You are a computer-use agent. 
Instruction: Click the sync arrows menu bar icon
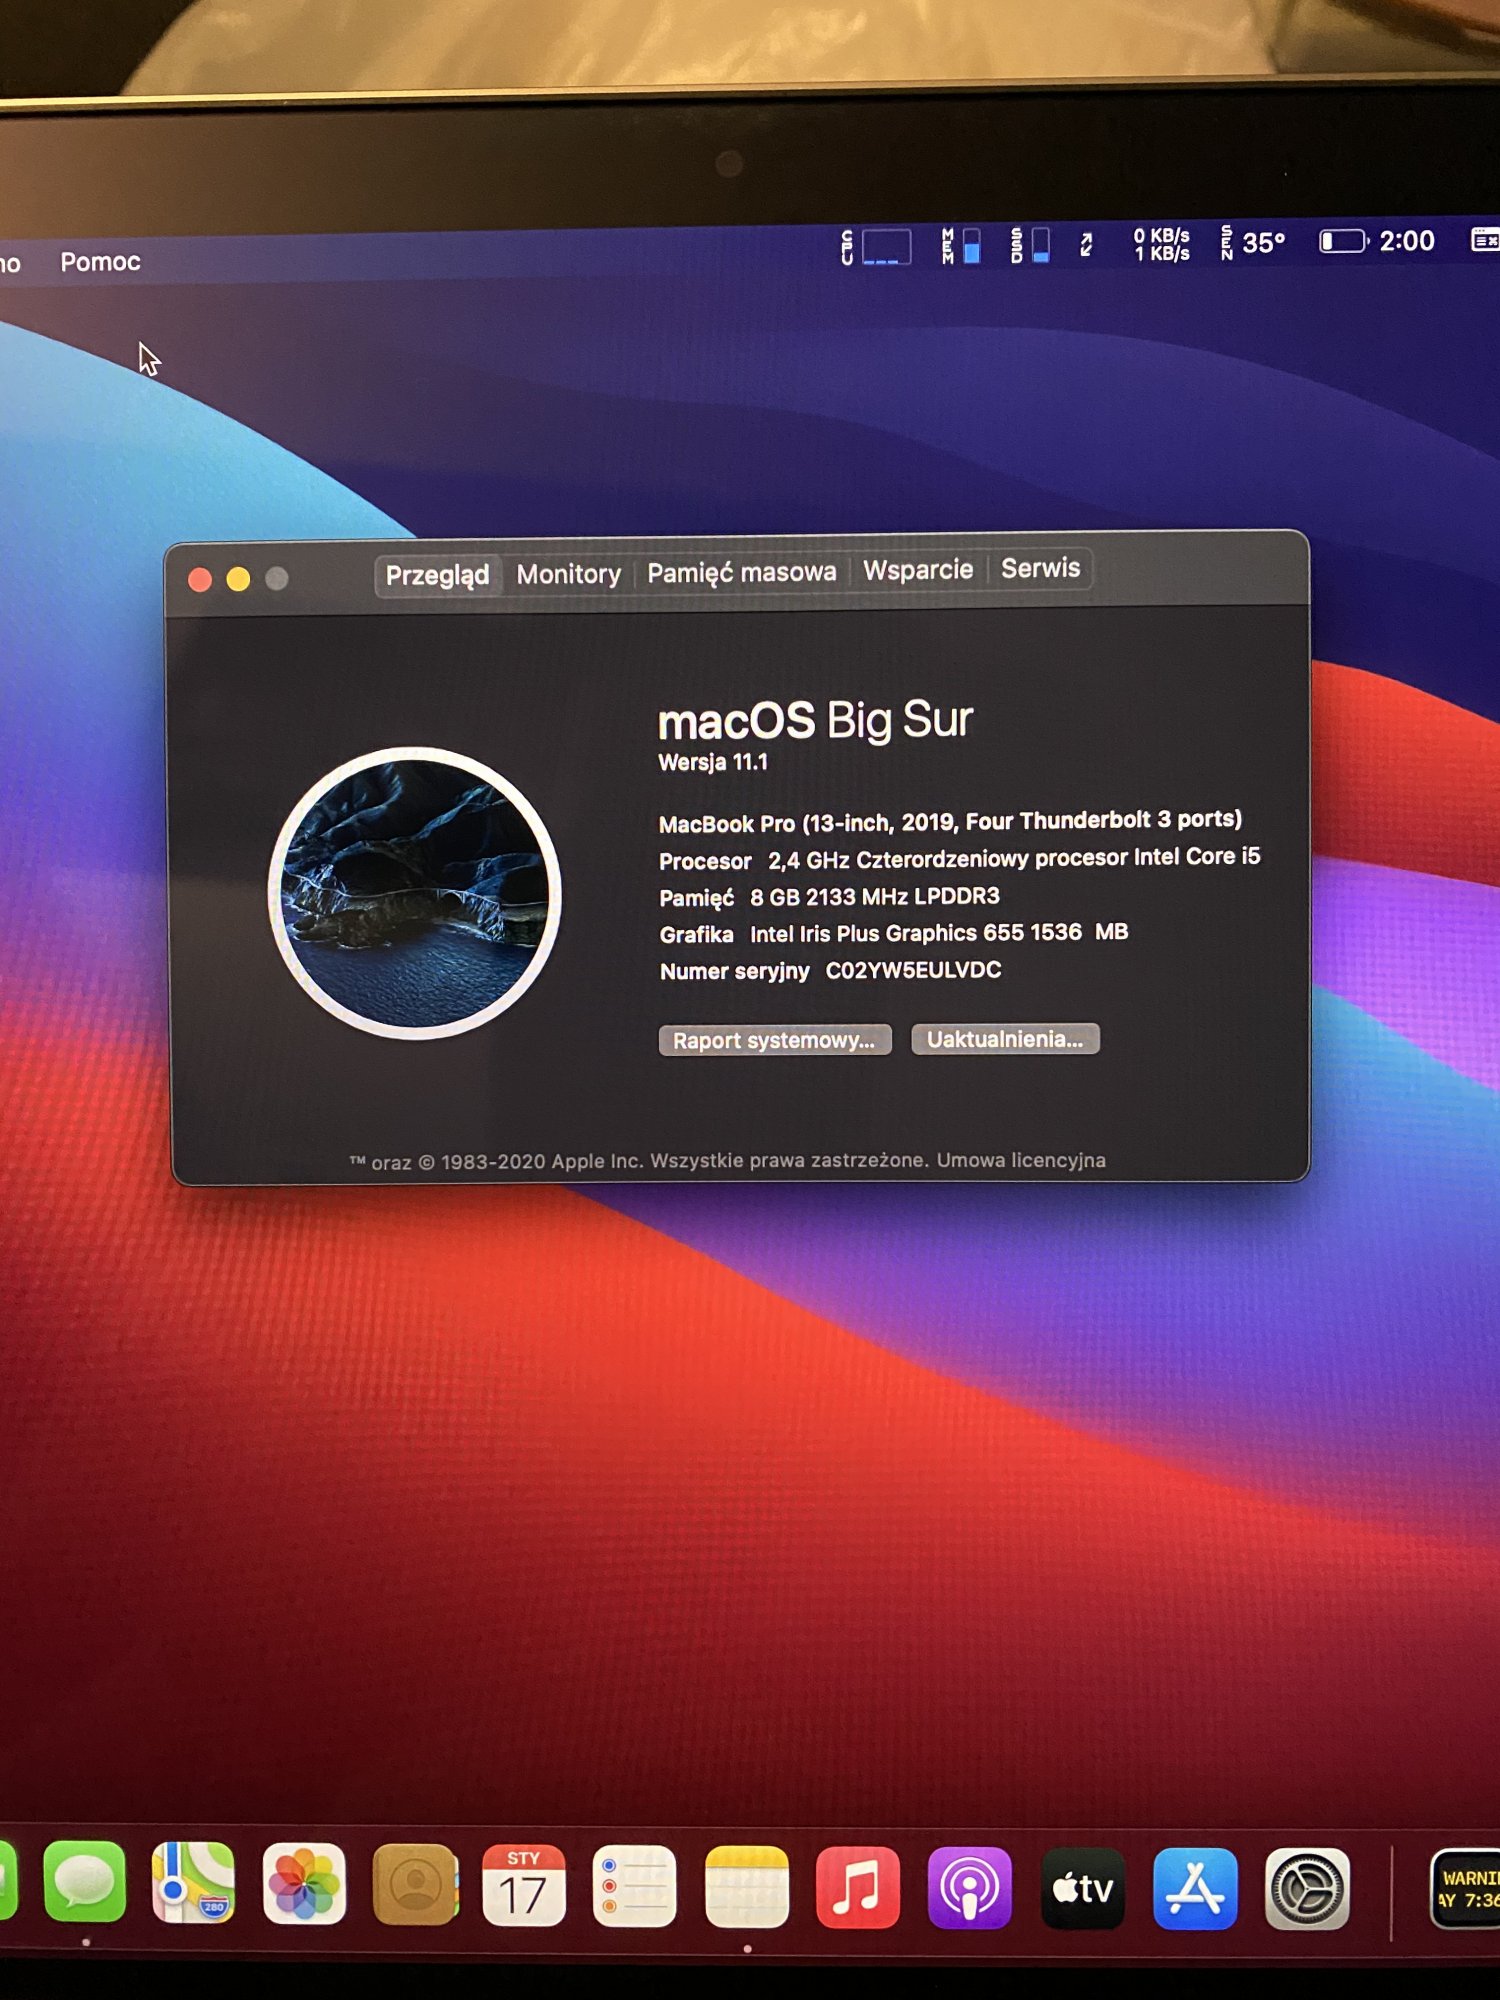tap(1086, 244)
